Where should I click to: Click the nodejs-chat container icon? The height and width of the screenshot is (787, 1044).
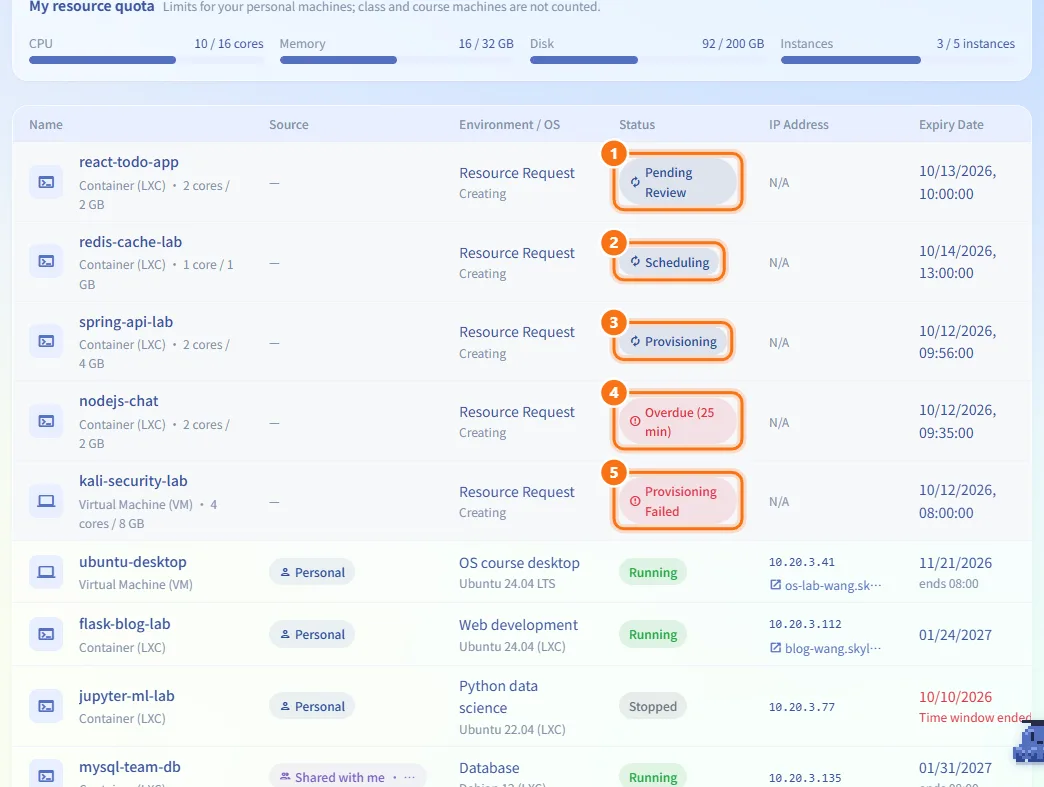coord(46,421)
